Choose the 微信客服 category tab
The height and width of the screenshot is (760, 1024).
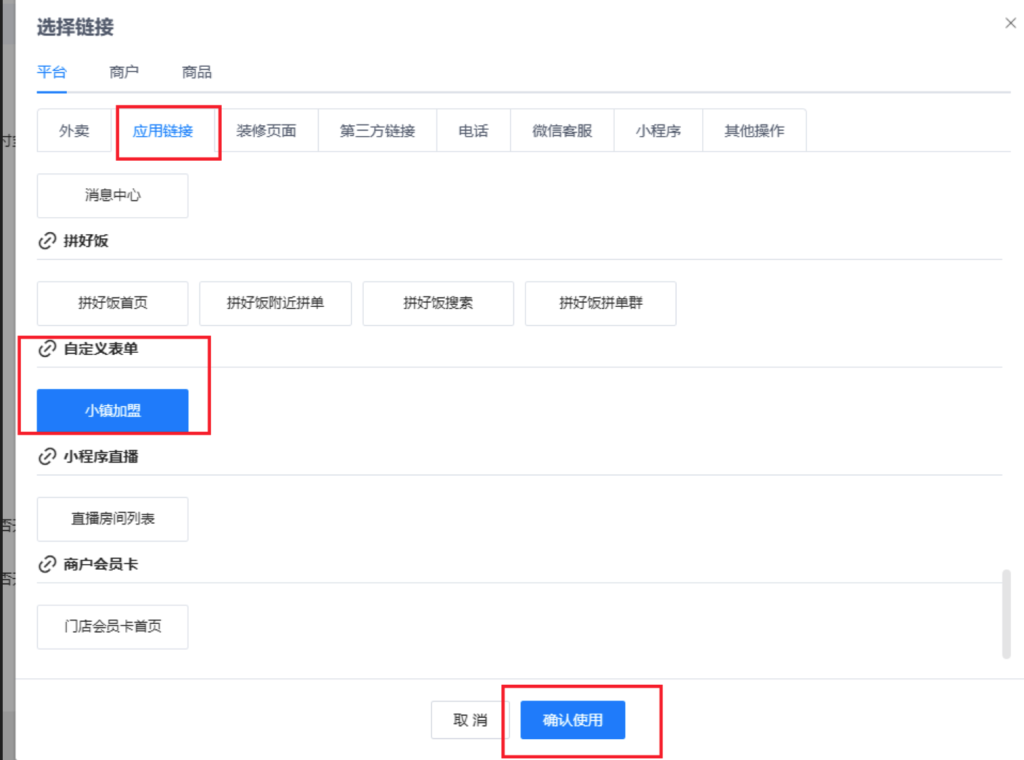tap(562, 131)
